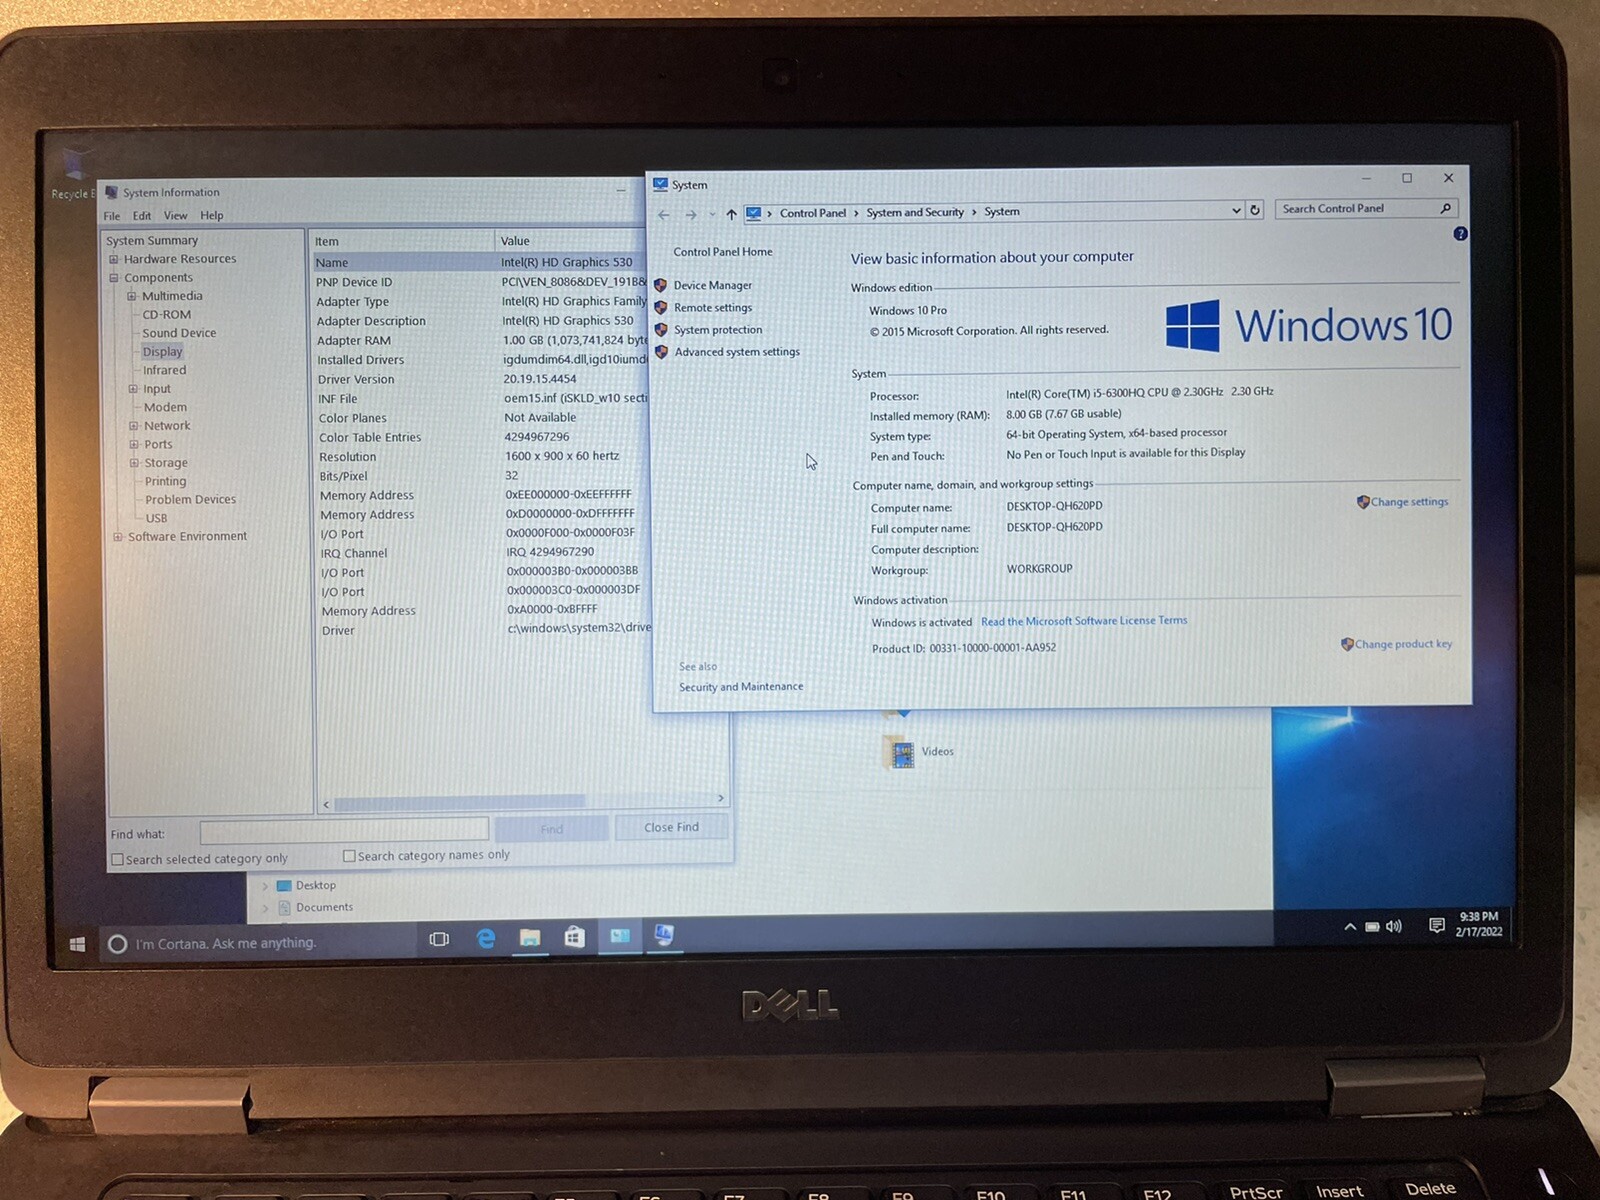Select the Driver Version row
Viewport: 1600px width, 1200px height.
482,379
